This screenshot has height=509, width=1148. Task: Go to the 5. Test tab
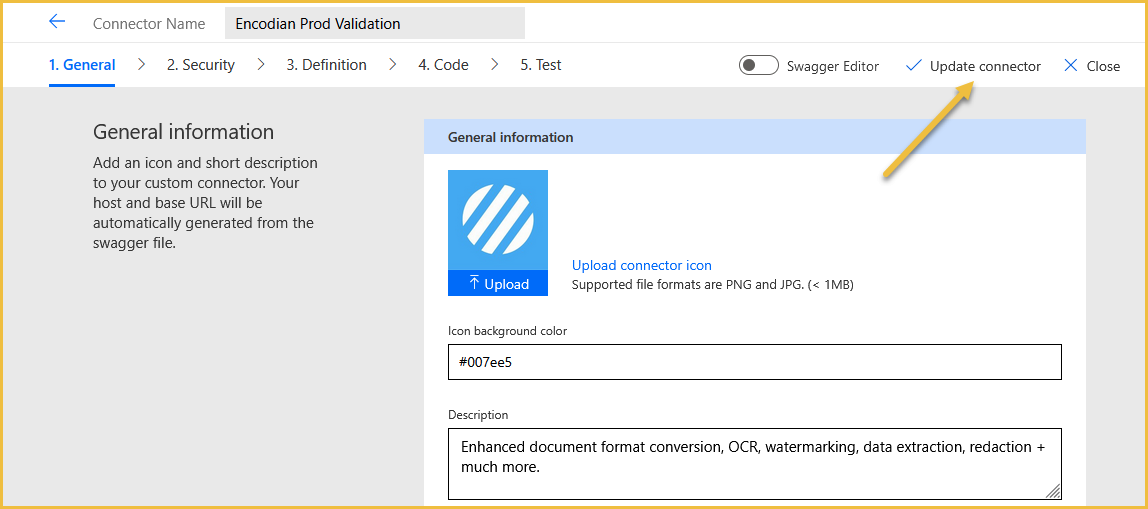coord(541,65)
